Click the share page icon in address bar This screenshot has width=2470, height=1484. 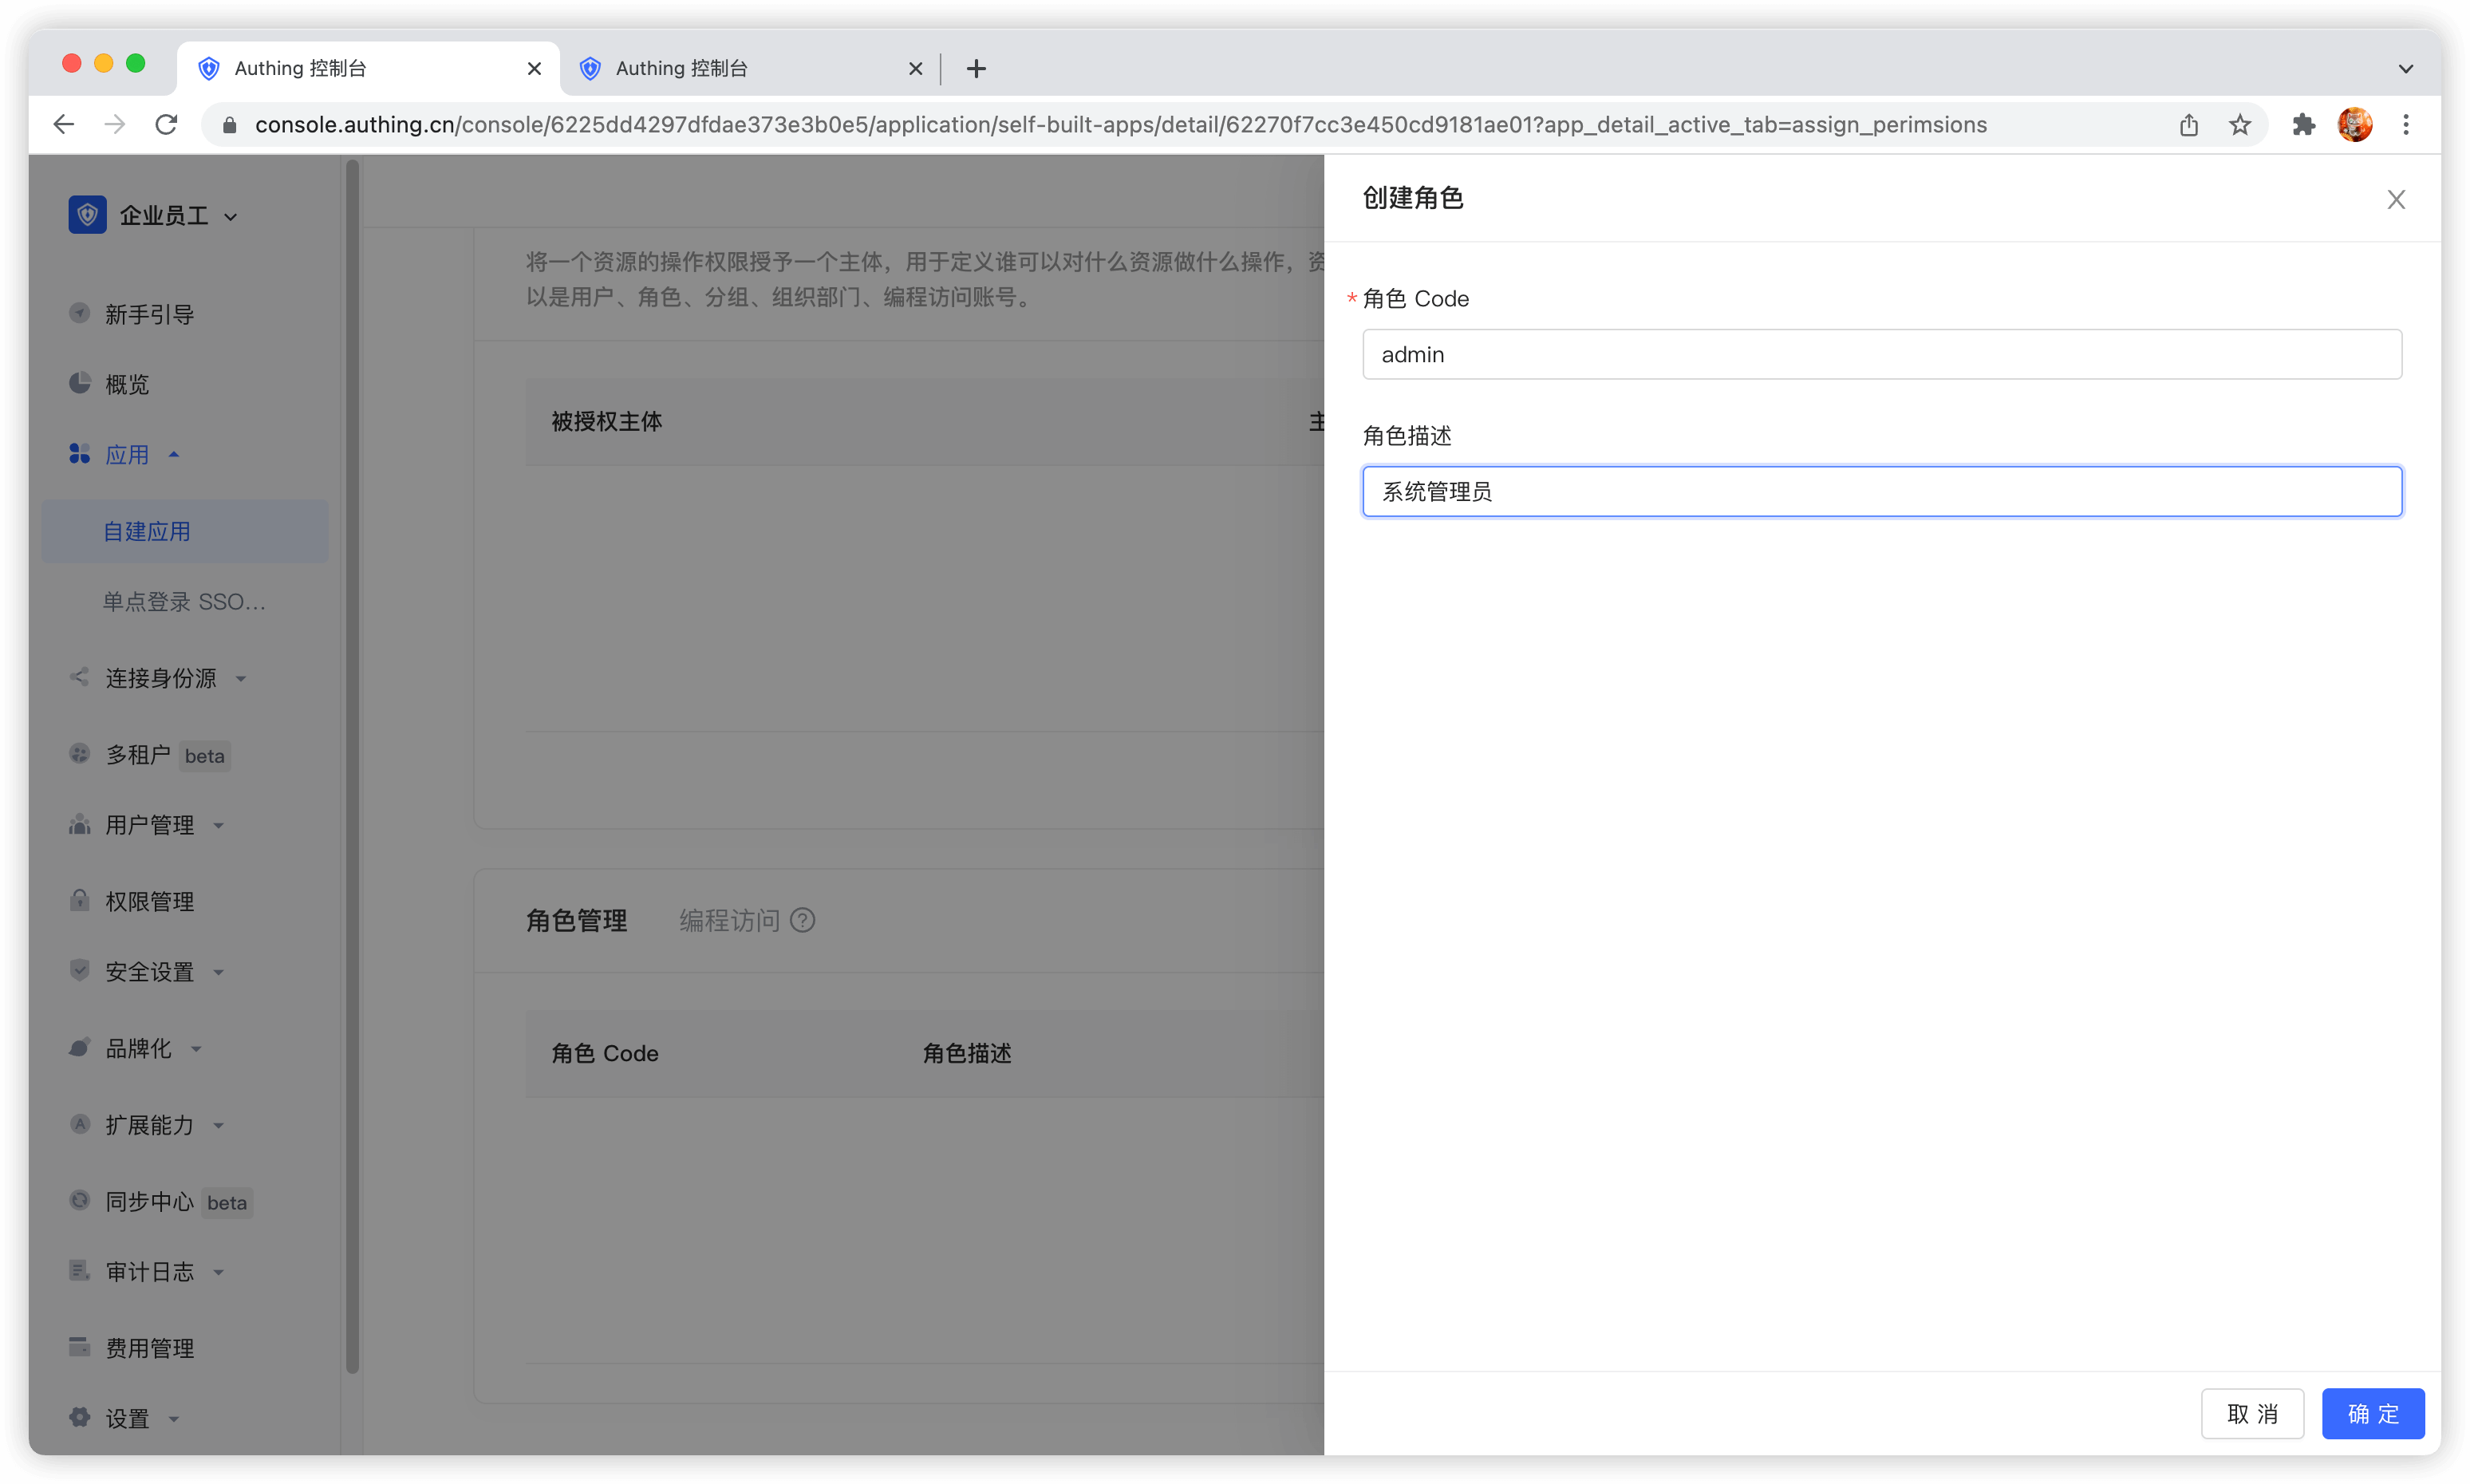[2188, 125]
